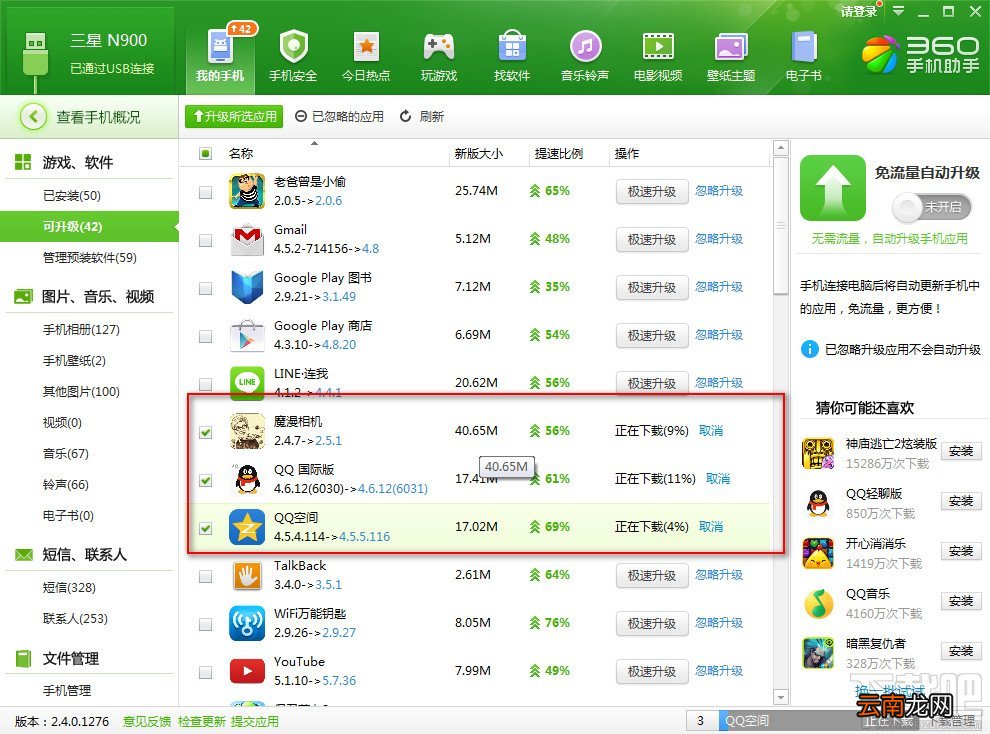Click the 老爸曾是小偷 app icon
The height and width of the screenshot is (734, 990).
248,191
